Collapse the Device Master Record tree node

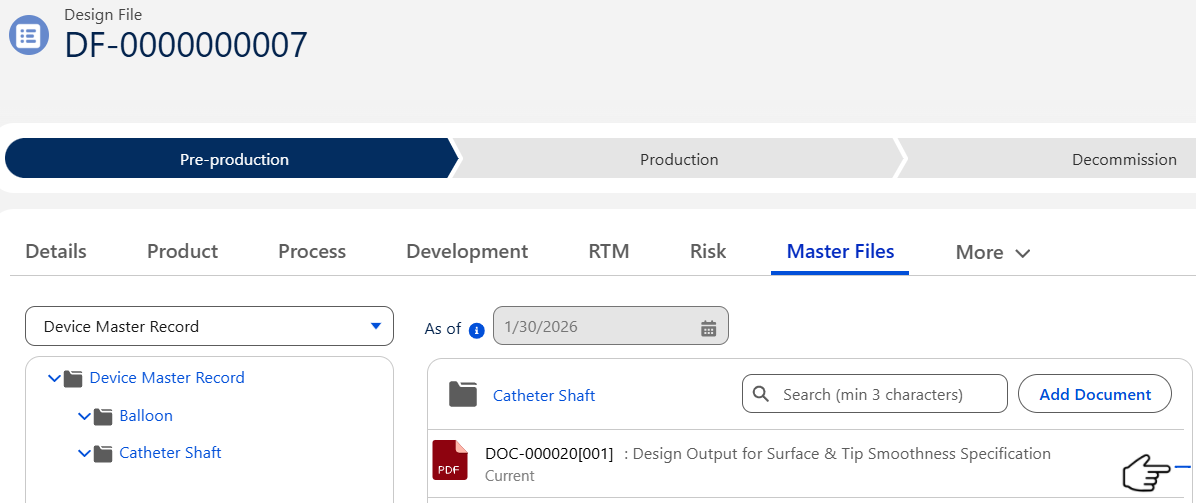pos(54,379)
